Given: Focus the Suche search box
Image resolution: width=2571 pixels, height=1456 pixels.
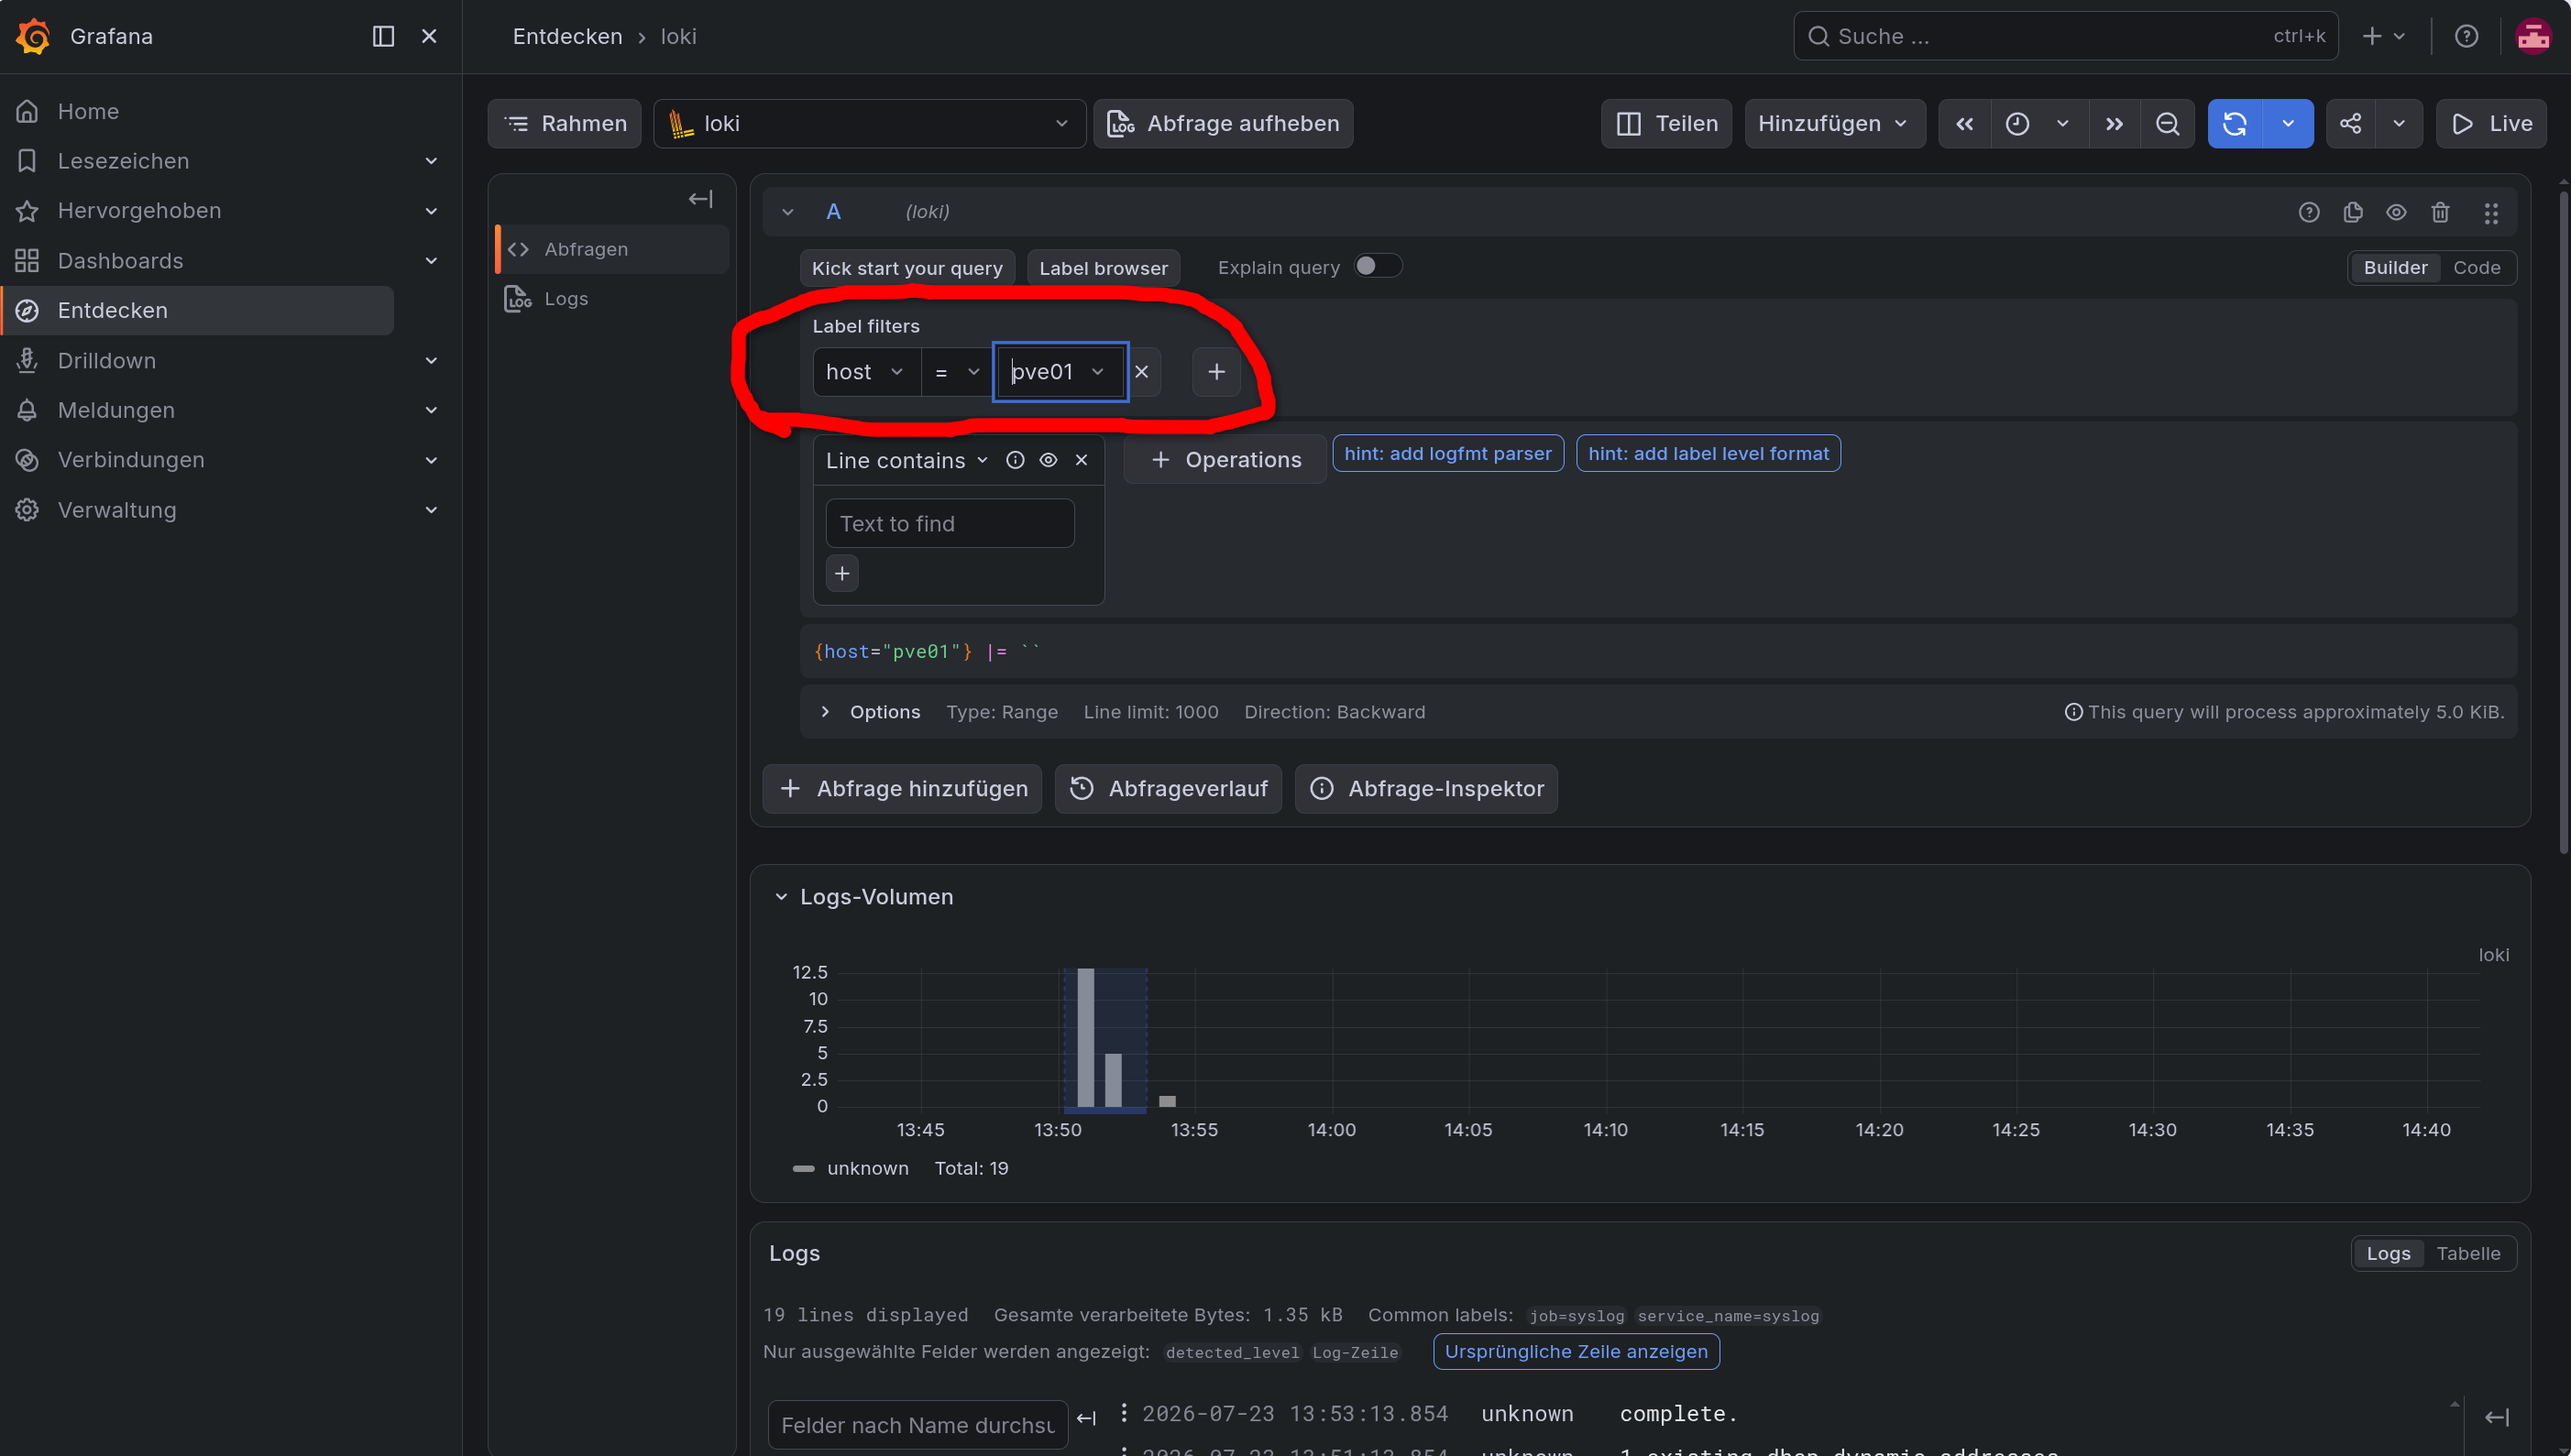Looking at the screenshot, I should (2065, 36).
